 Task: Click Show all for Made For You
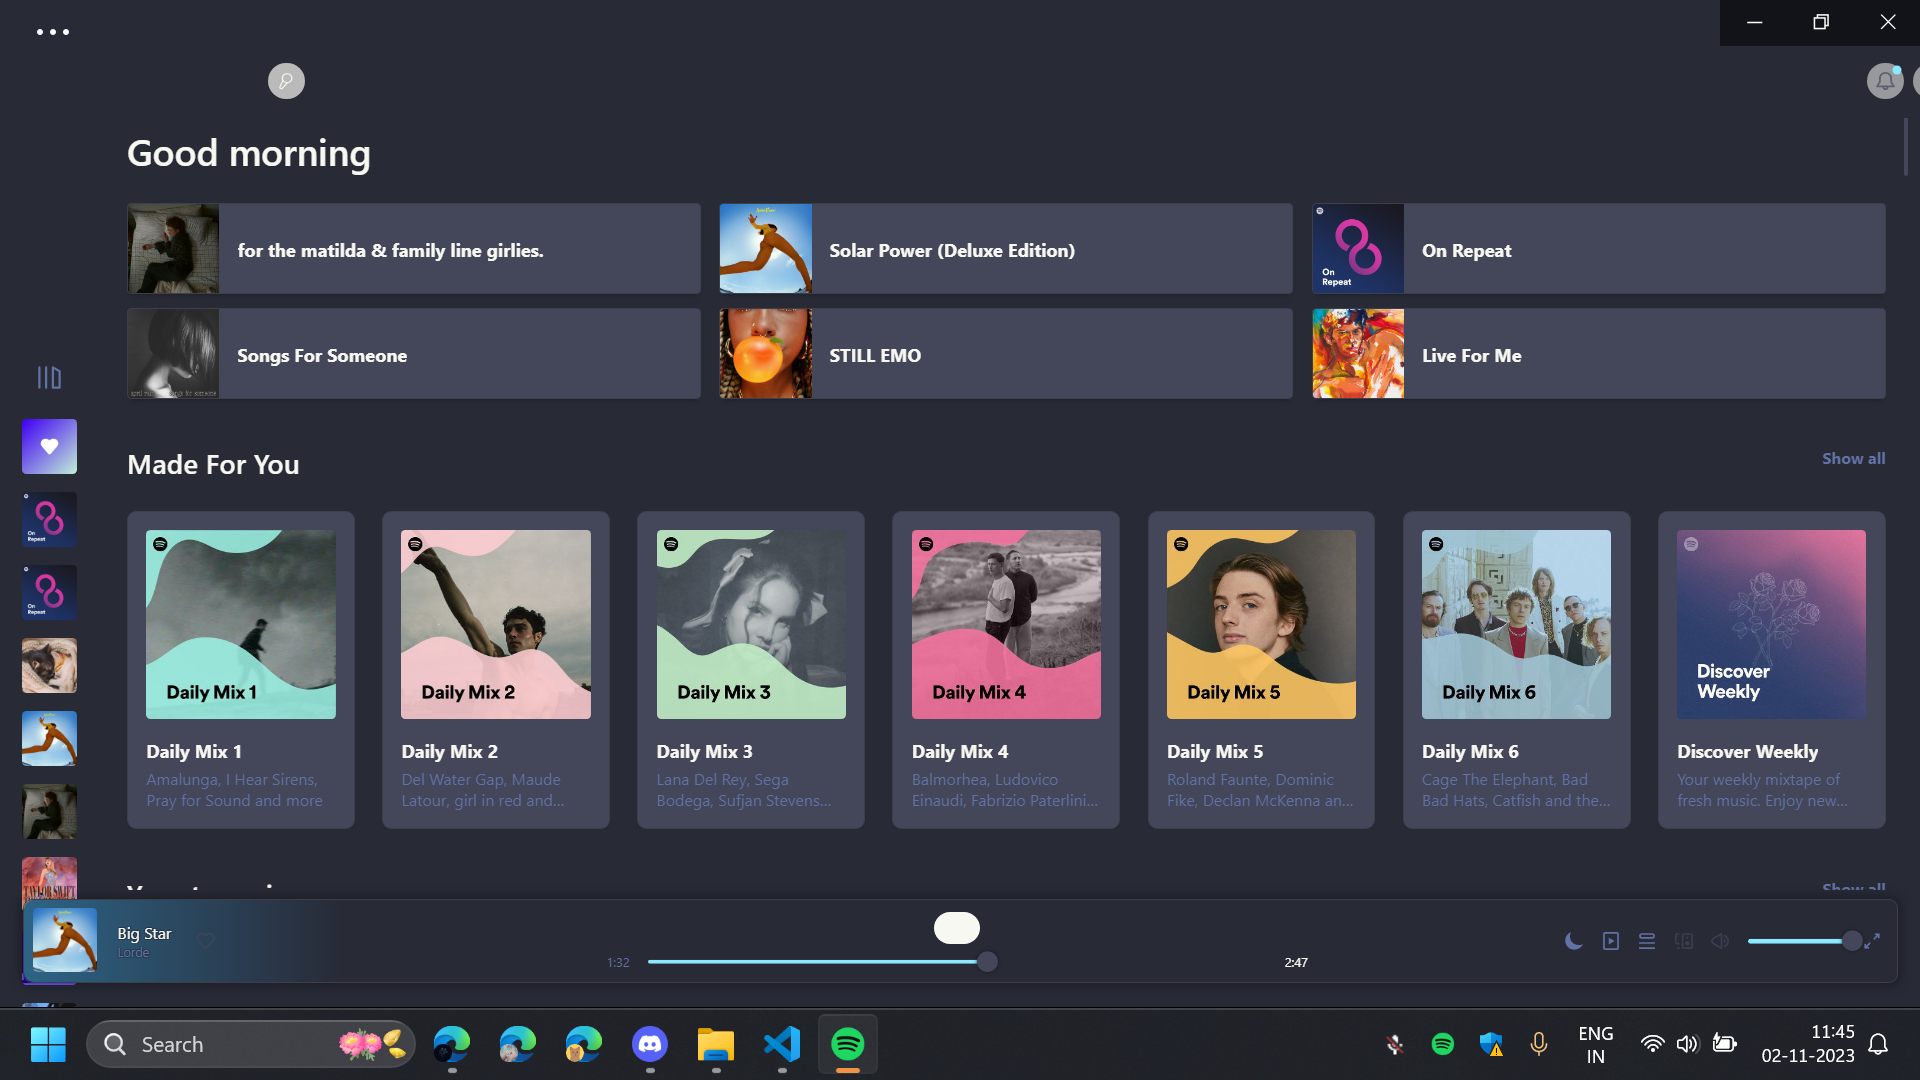point(1852,459)
